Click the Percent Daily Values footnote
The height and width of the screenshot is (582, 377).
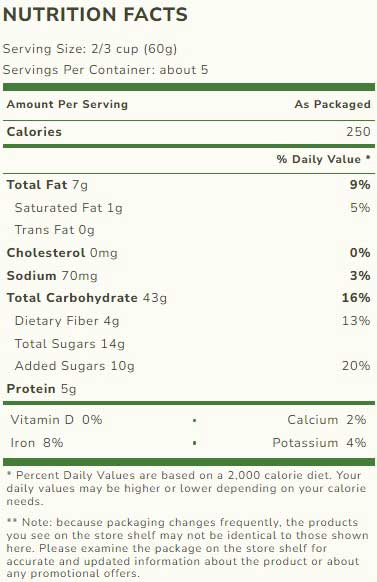point(186,488)
